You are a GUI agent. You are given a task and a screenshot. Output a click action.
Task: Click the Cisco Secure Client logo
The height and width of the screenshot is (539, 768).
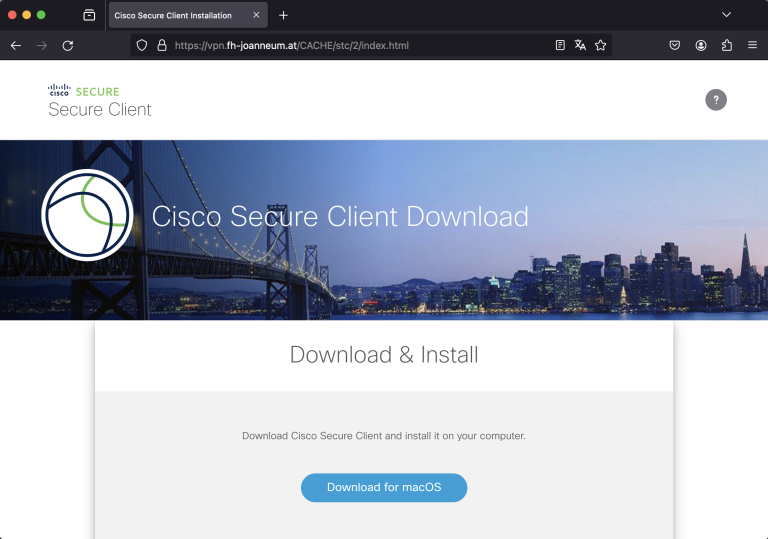(99, 100)
